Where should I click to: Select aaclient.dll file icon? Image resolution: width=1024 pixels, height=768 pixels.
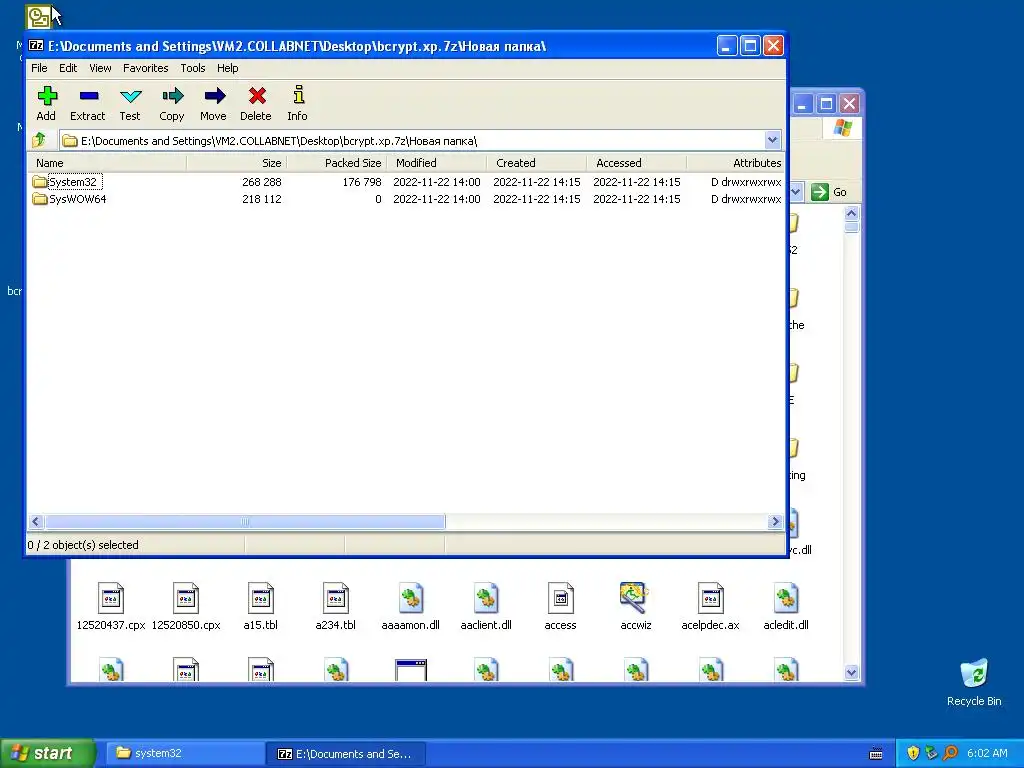point(486,607)
